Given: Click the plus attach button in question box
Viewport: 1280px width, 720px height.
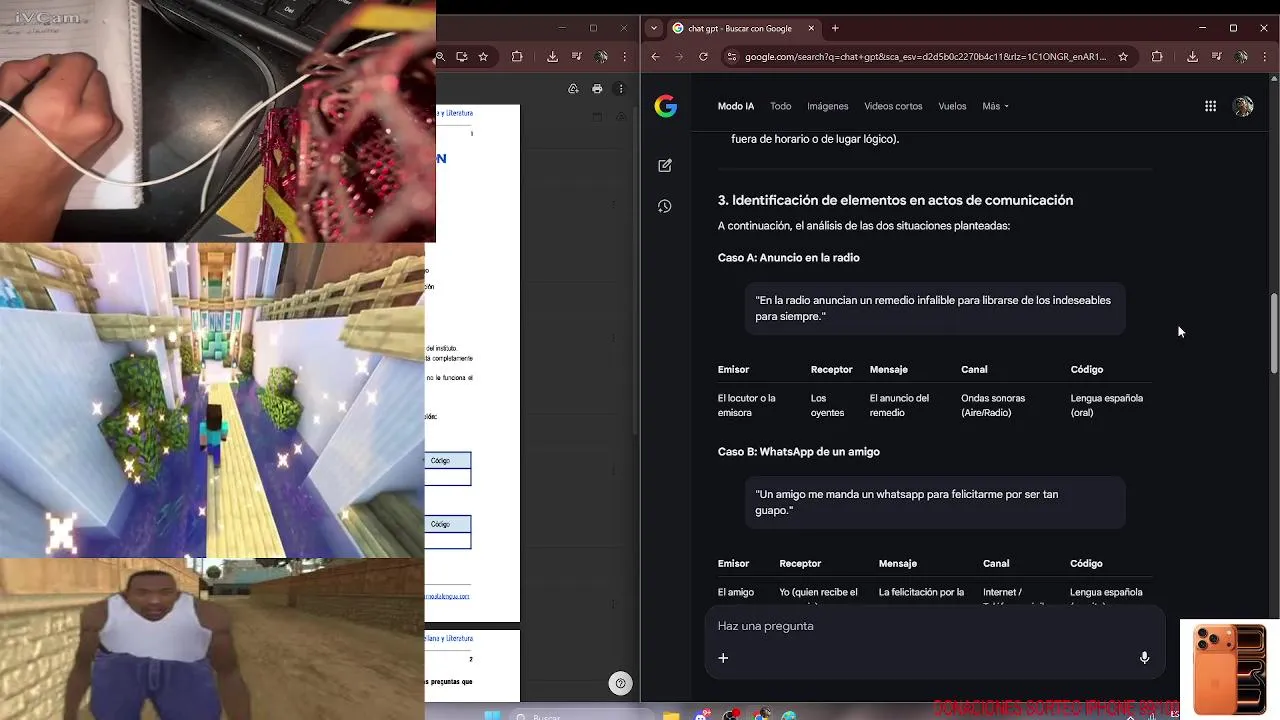Looking at the screenshot, I should coord(723,658).
